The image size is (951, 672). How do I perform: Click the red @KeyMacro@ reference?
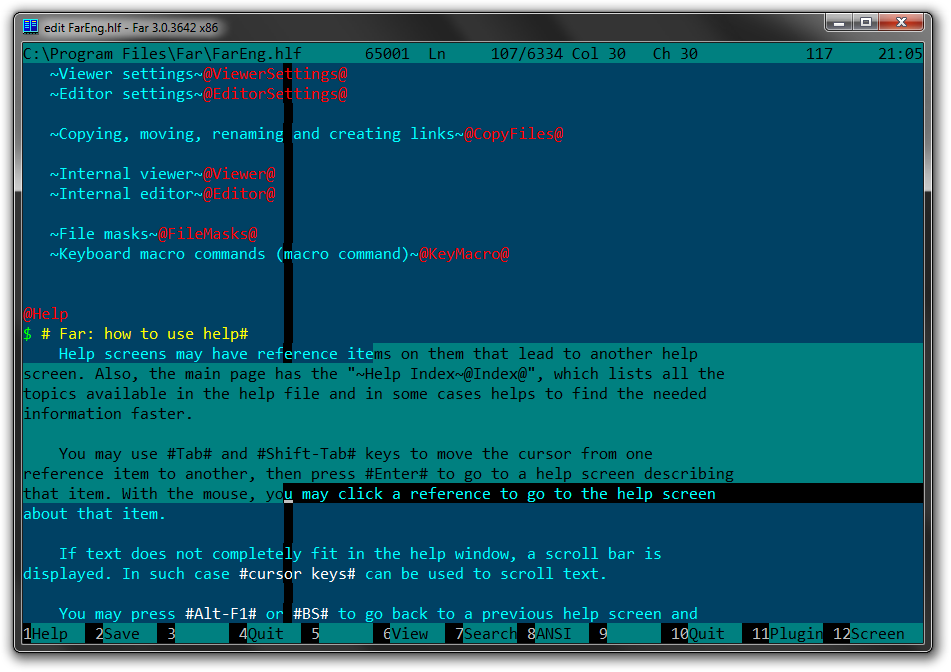coord(464,254)
